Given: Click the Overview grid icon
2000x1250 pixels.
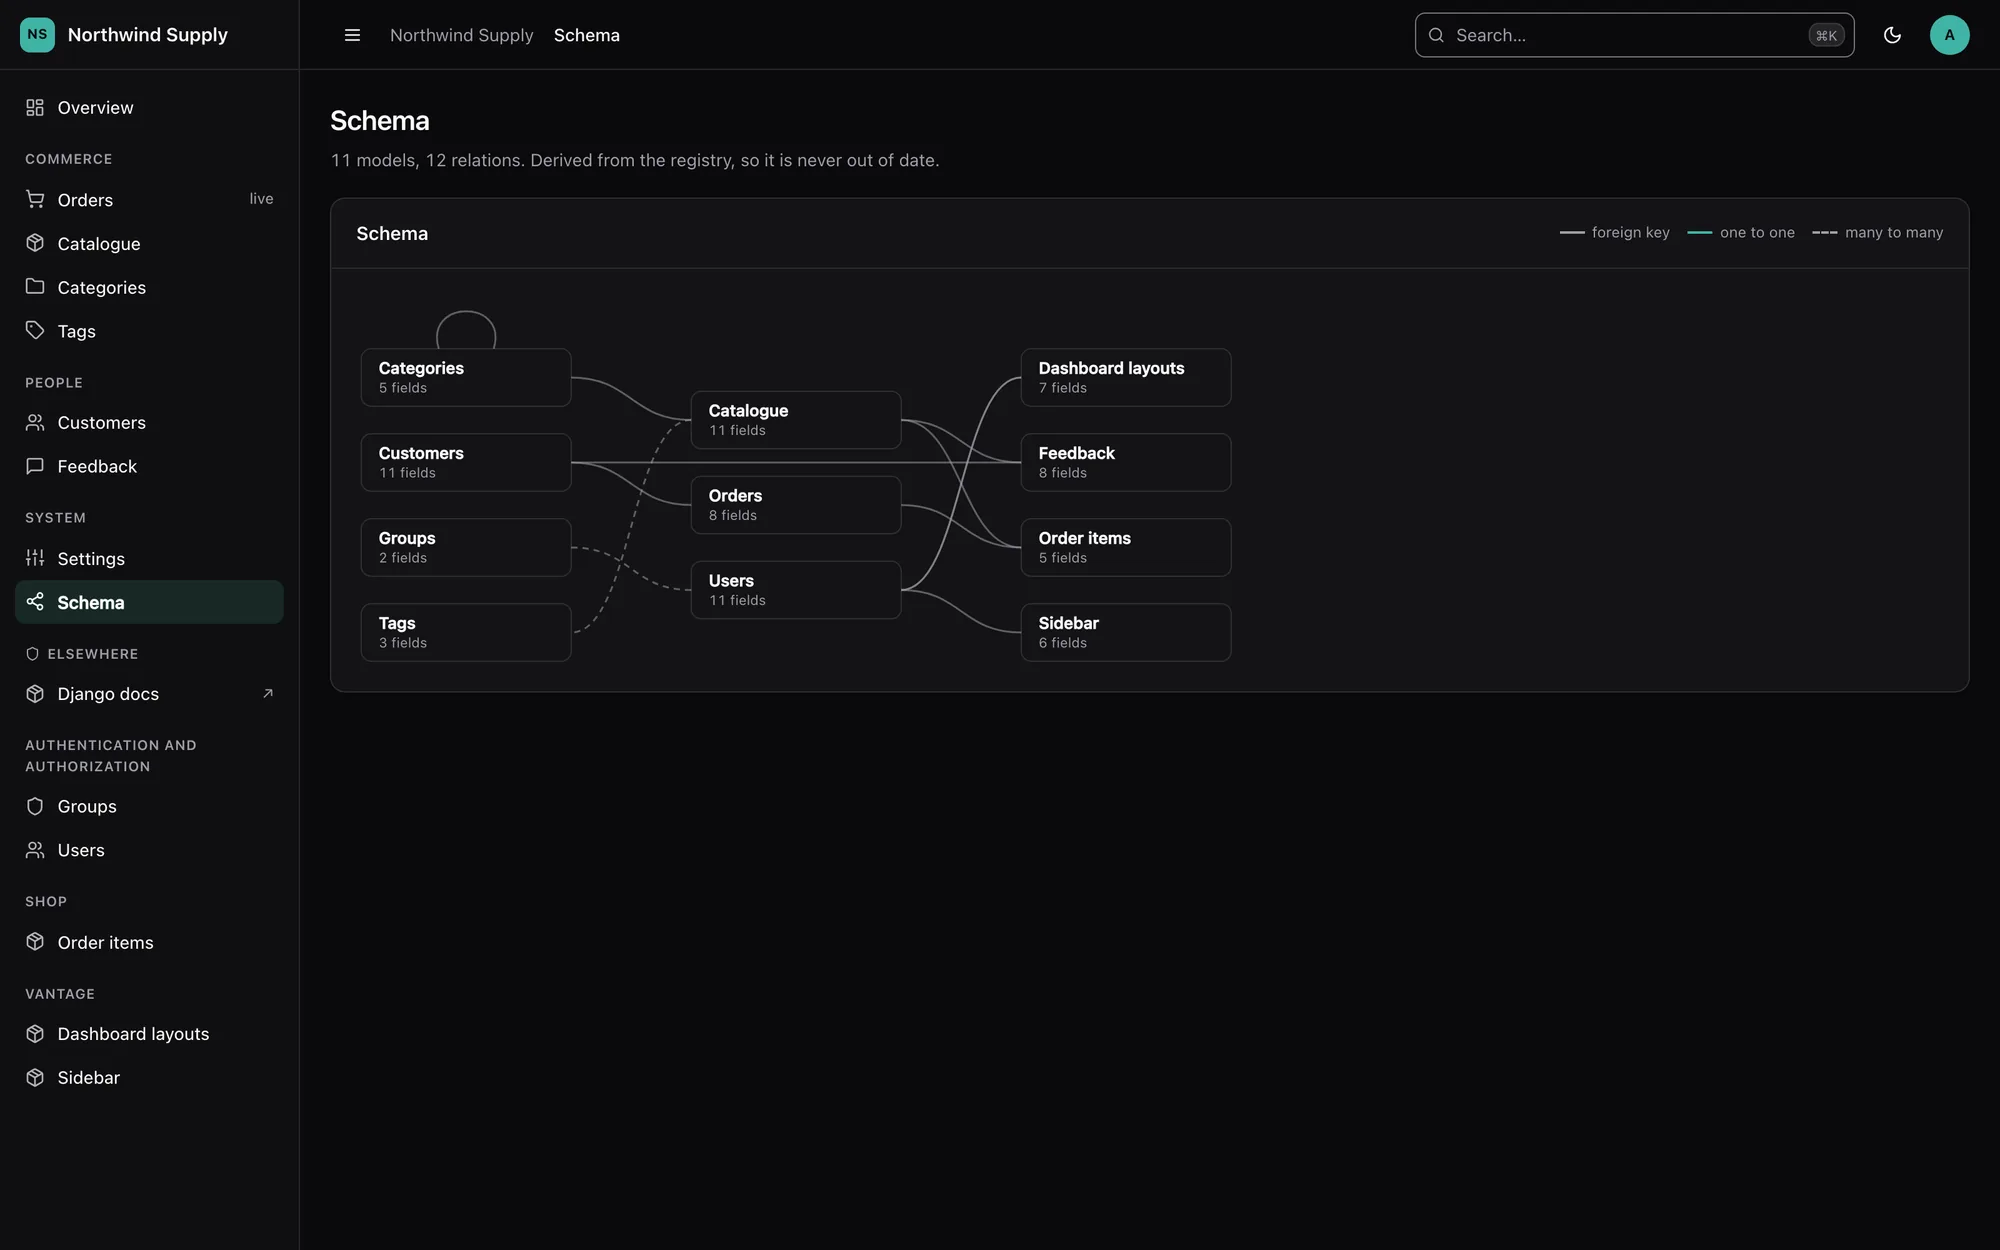Looking at the screenshot, I should click(35, 107).
